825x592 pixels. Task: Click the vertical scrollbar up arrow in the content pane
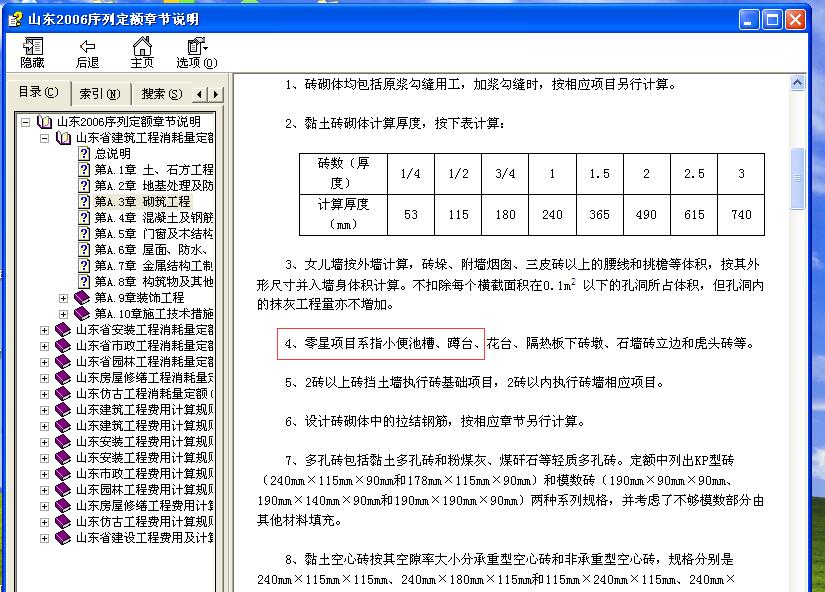[798, 83]
